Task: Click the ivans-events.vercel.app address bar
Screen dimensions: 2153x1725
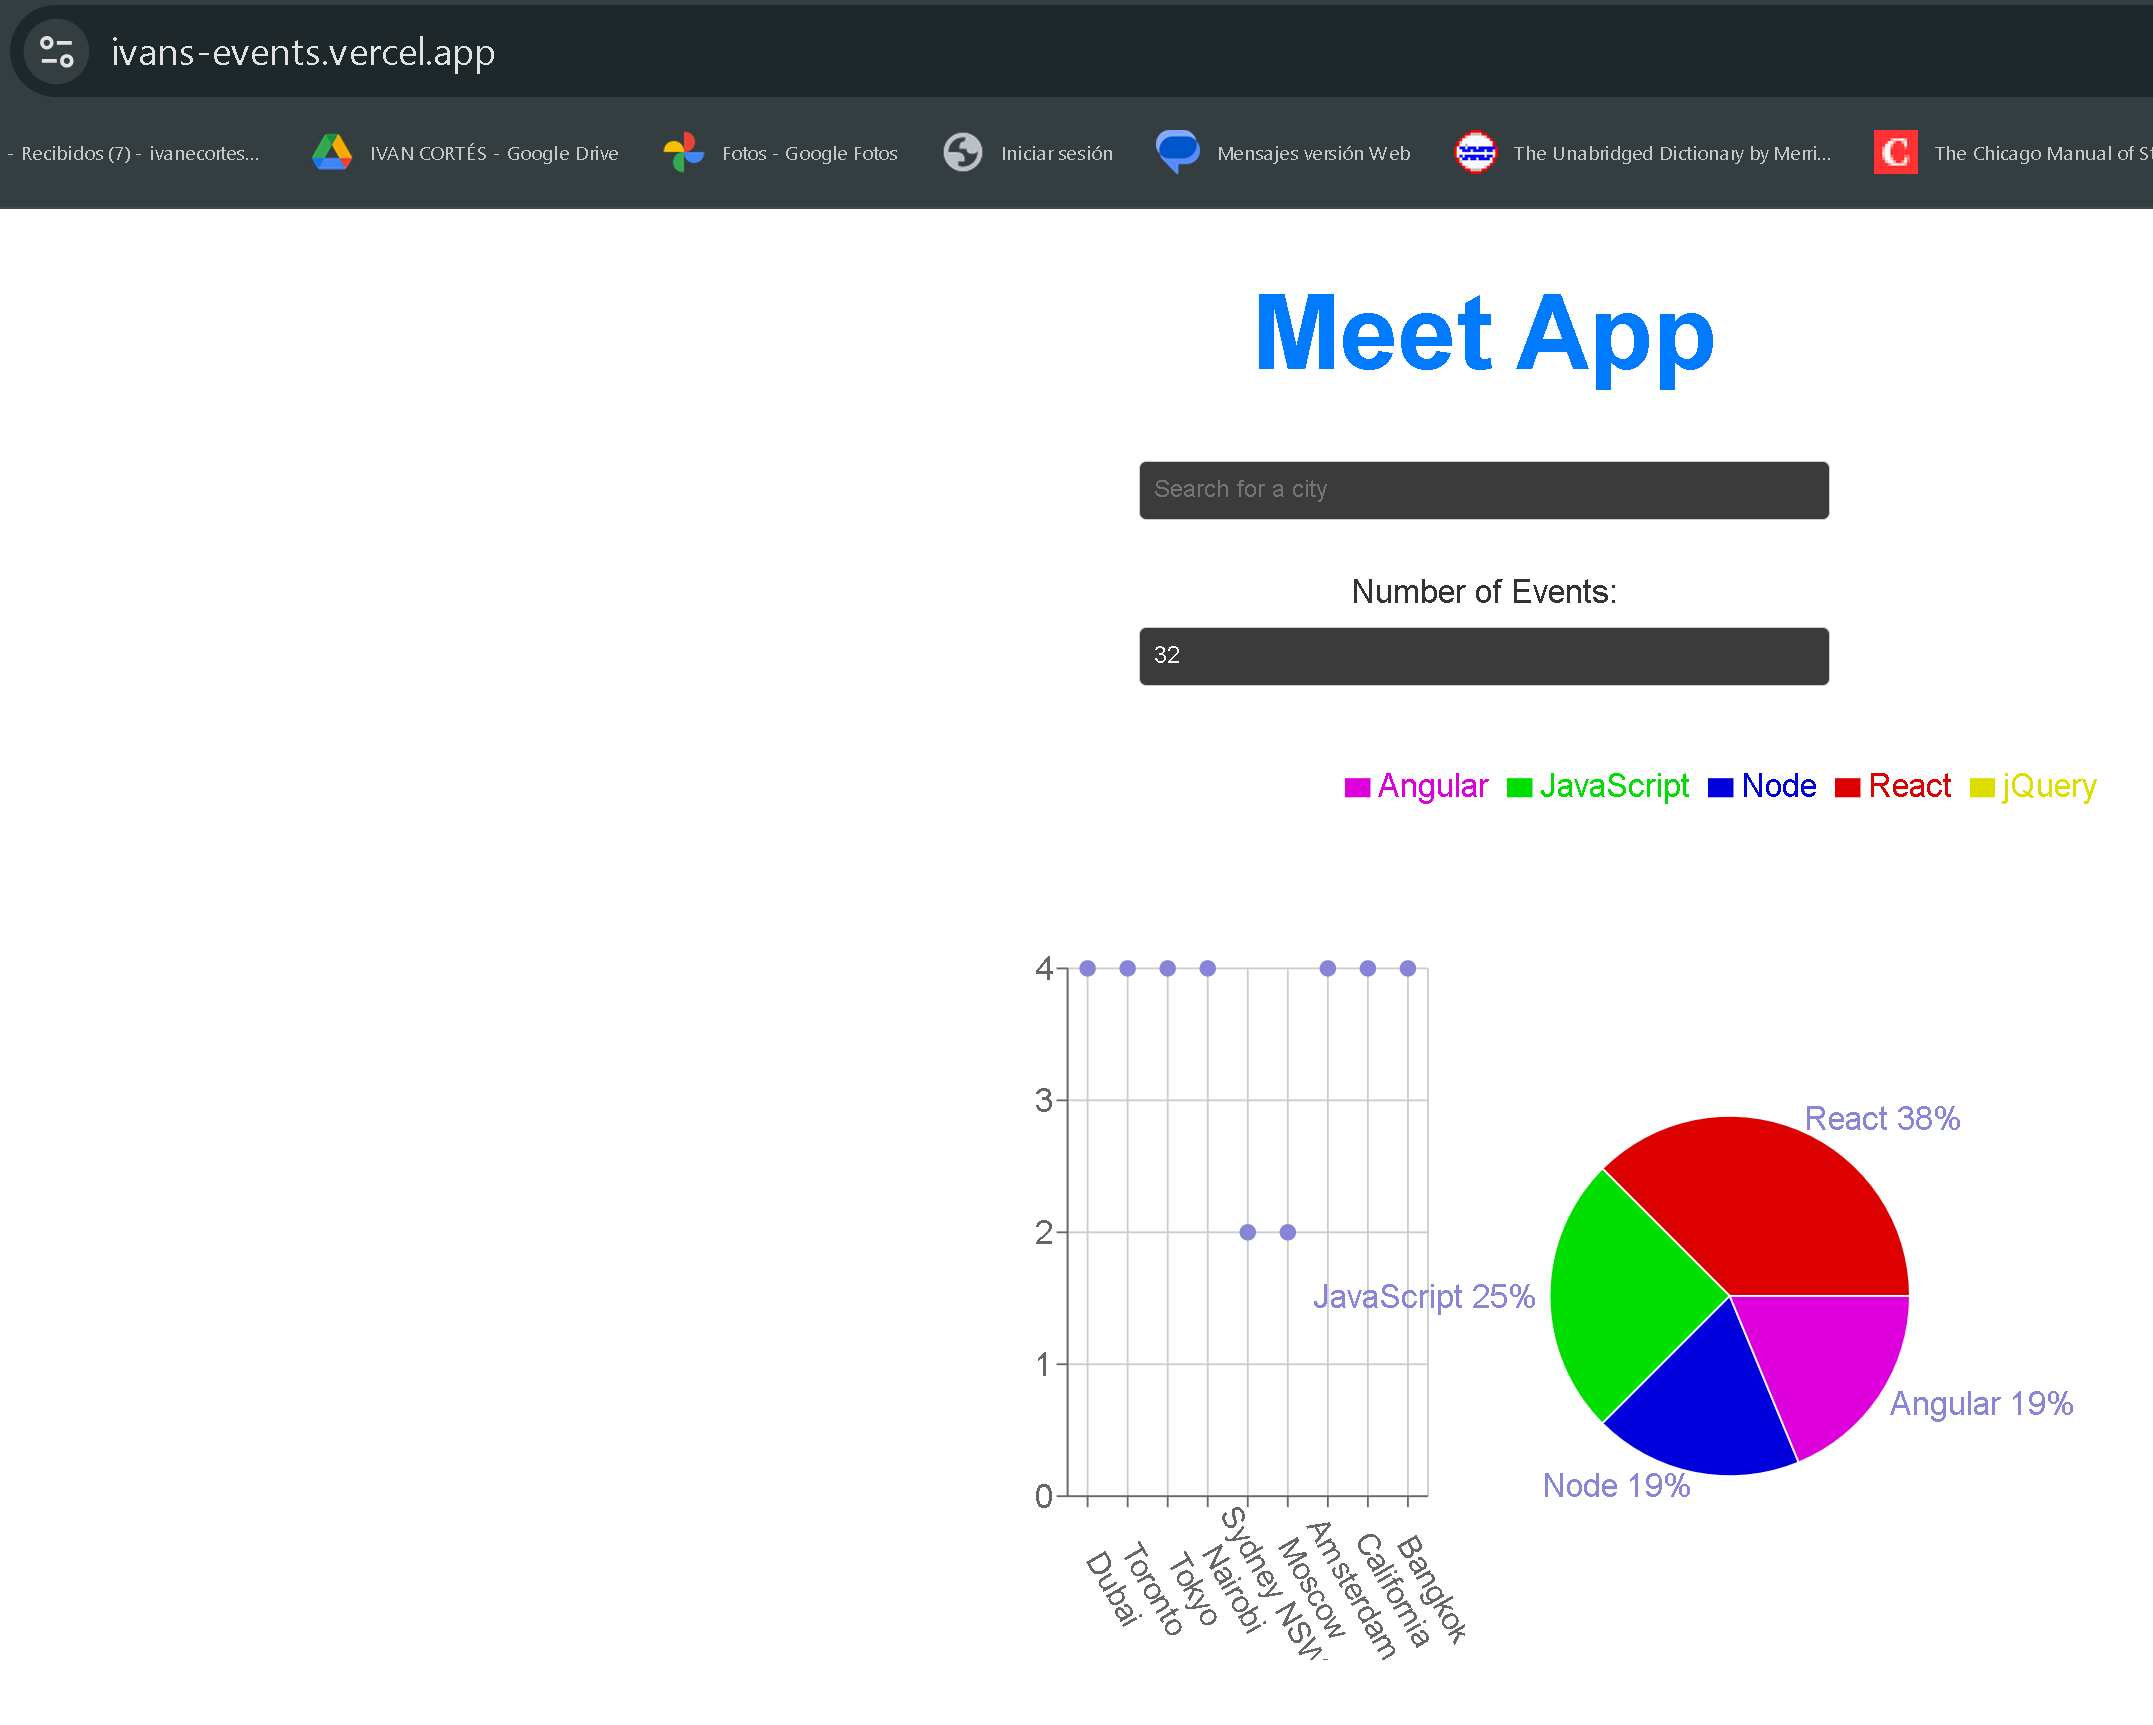Action: pyautogui.click(x=303, y=51)
